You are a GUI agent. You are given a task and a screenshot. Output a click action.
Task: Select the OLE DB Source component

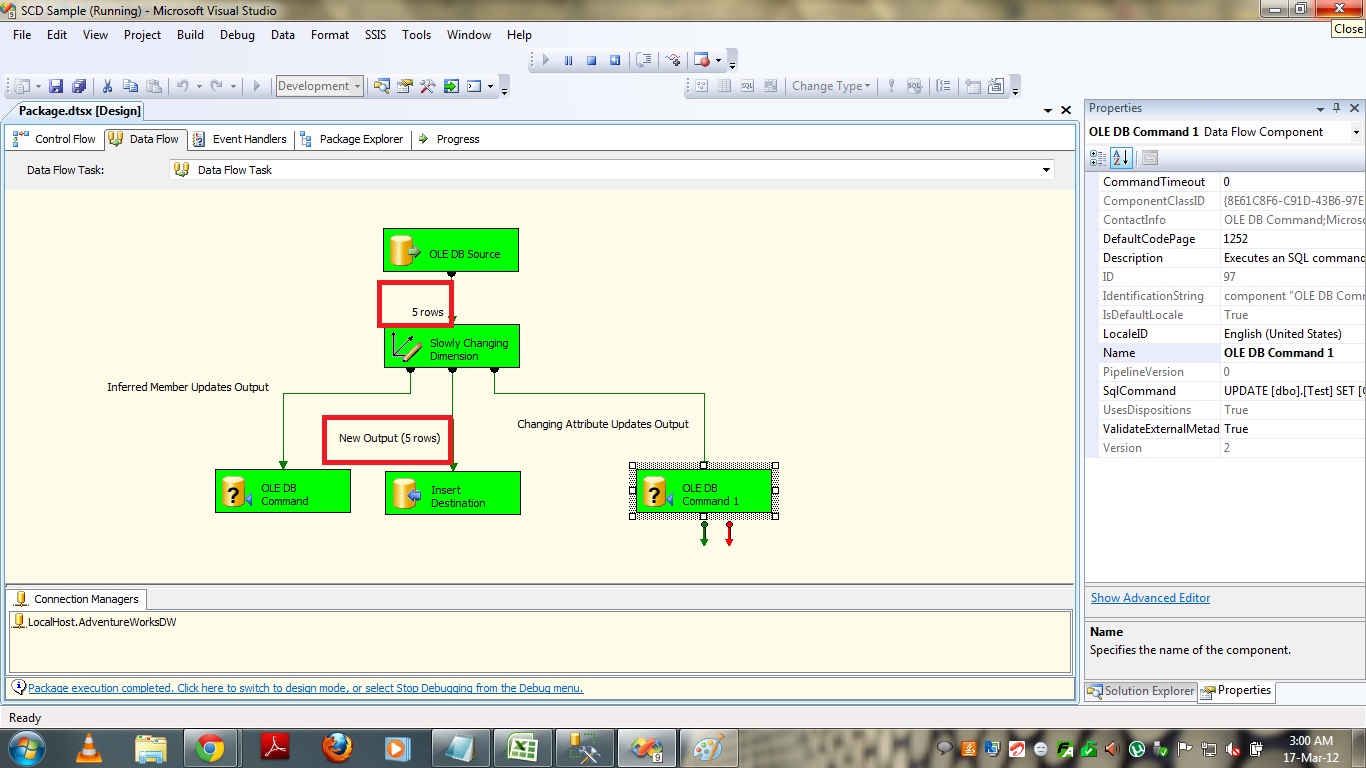pos(450,250)
